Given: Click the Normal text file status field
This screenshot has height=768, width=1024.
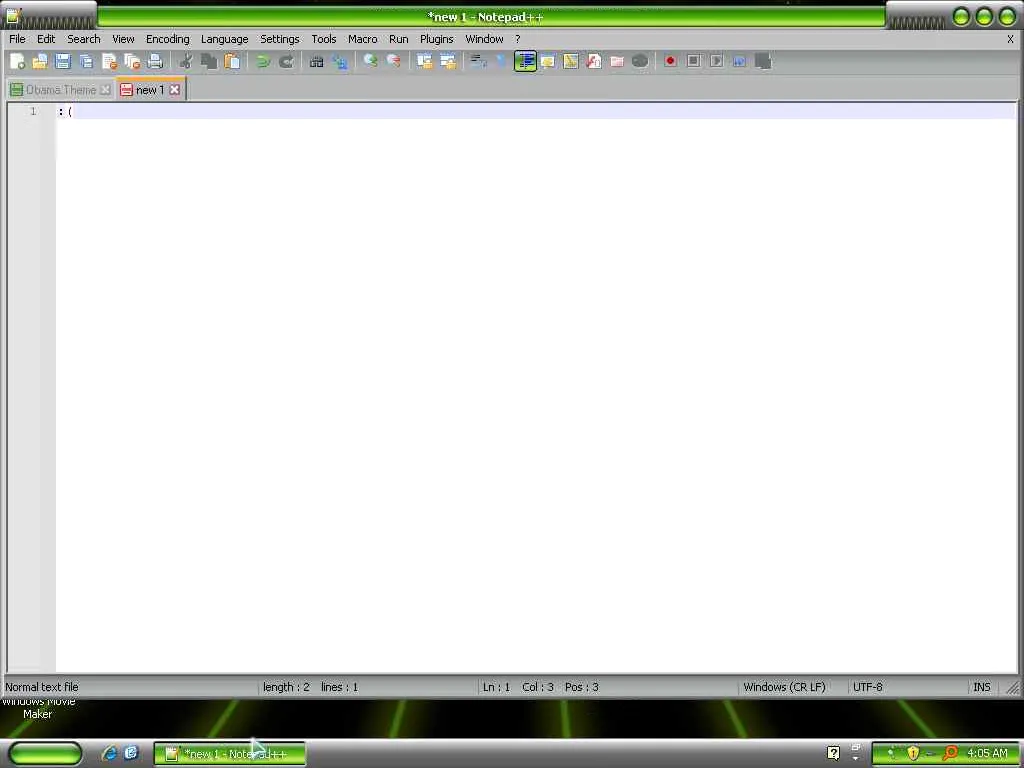Looking at the screenshot, I should point(42,687).
